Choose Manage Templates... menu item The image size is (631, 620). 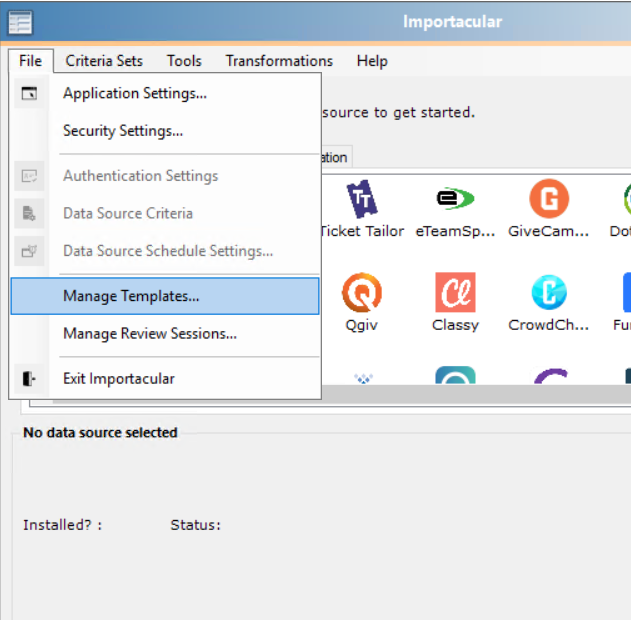point(165,296)
